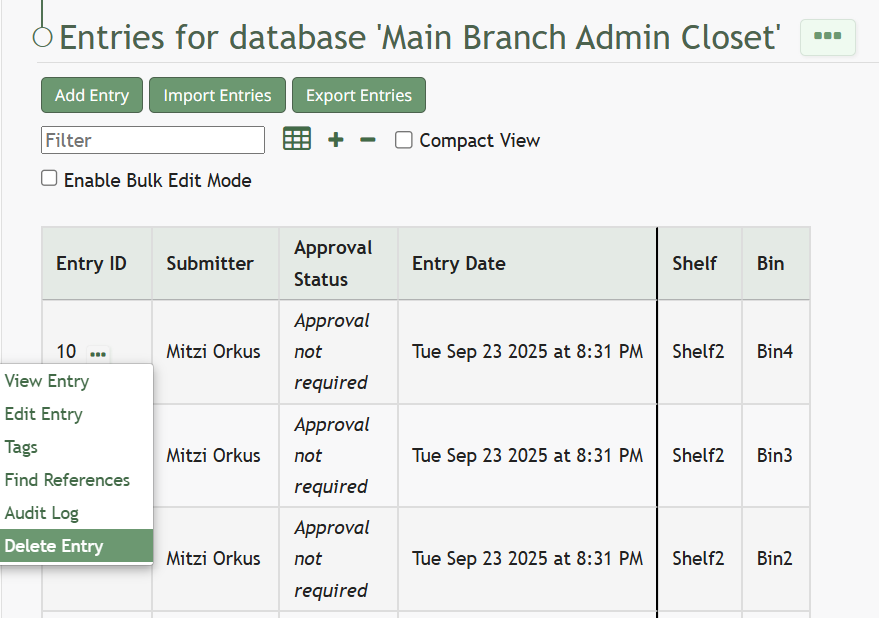Click the Import Entries button
Screen dimensions: 879x618
pos(218,95)
